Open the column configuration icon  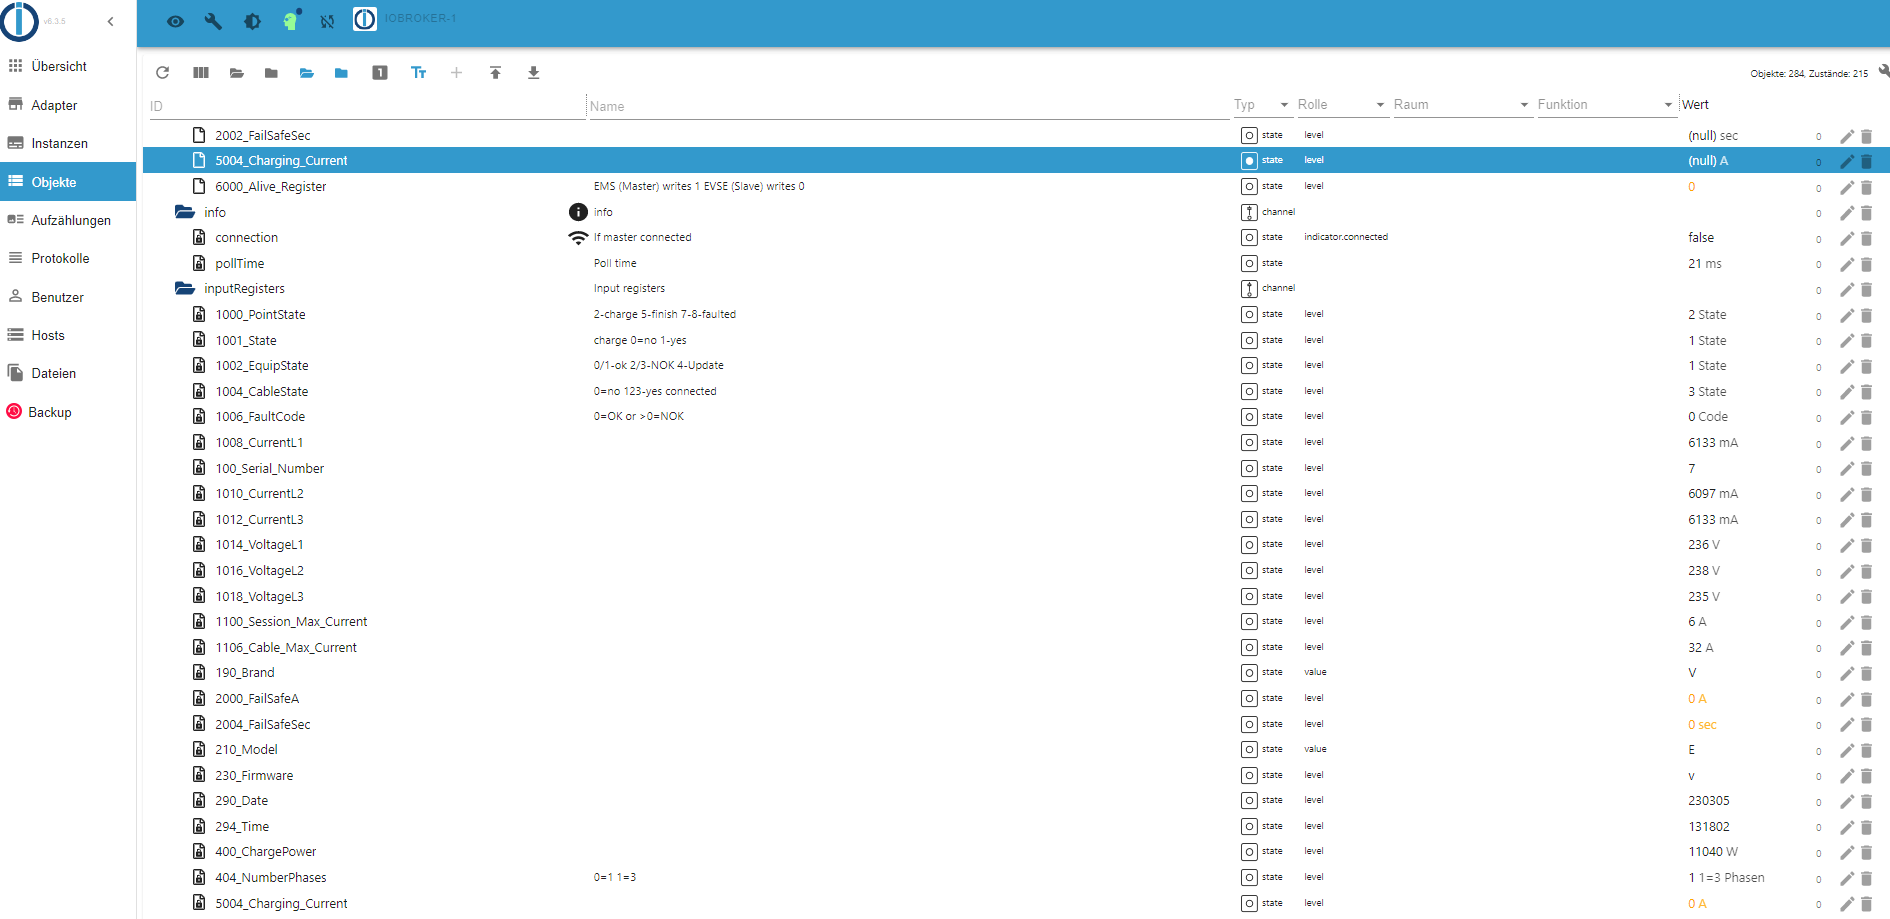click(x=201, y=73)
